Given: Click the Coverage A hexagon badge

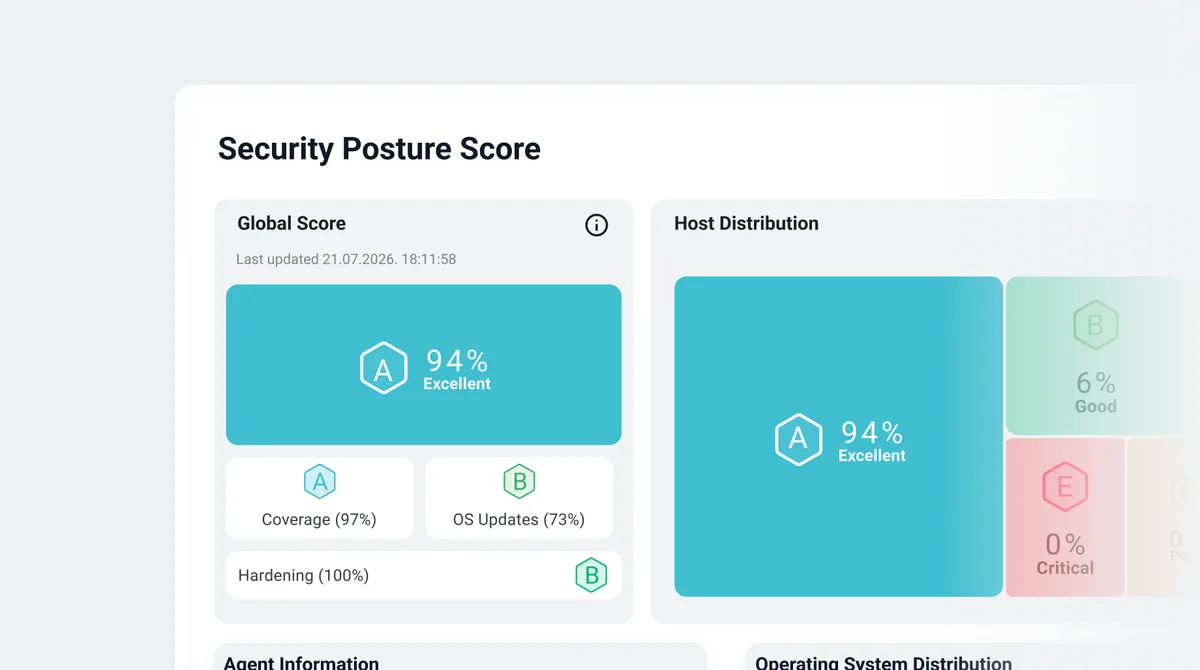Looking at the screenshot, I should click(320, 482).
